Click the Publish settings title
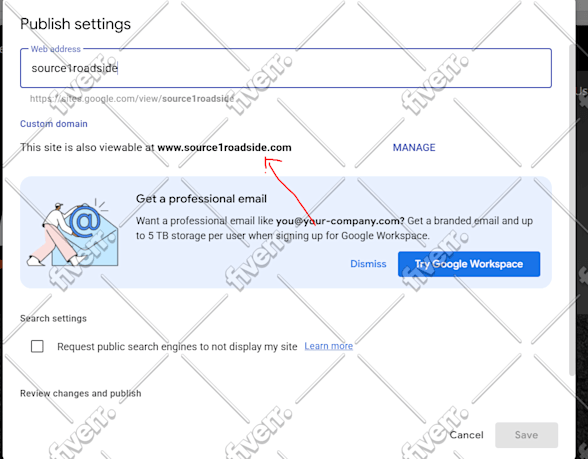 75,24
